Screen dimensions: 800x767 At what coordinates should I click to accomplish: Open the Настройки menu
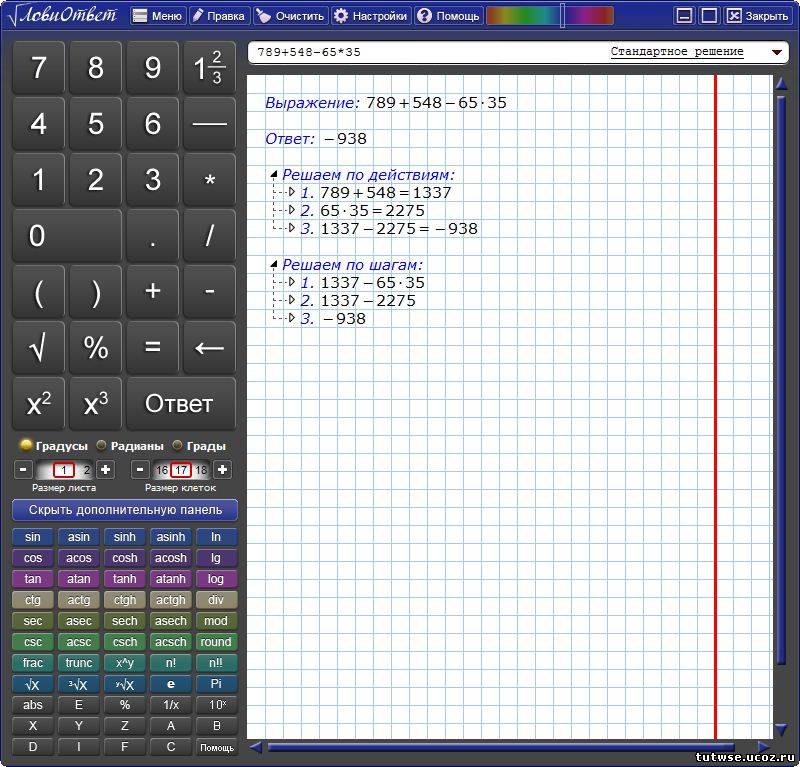[370, 16]
